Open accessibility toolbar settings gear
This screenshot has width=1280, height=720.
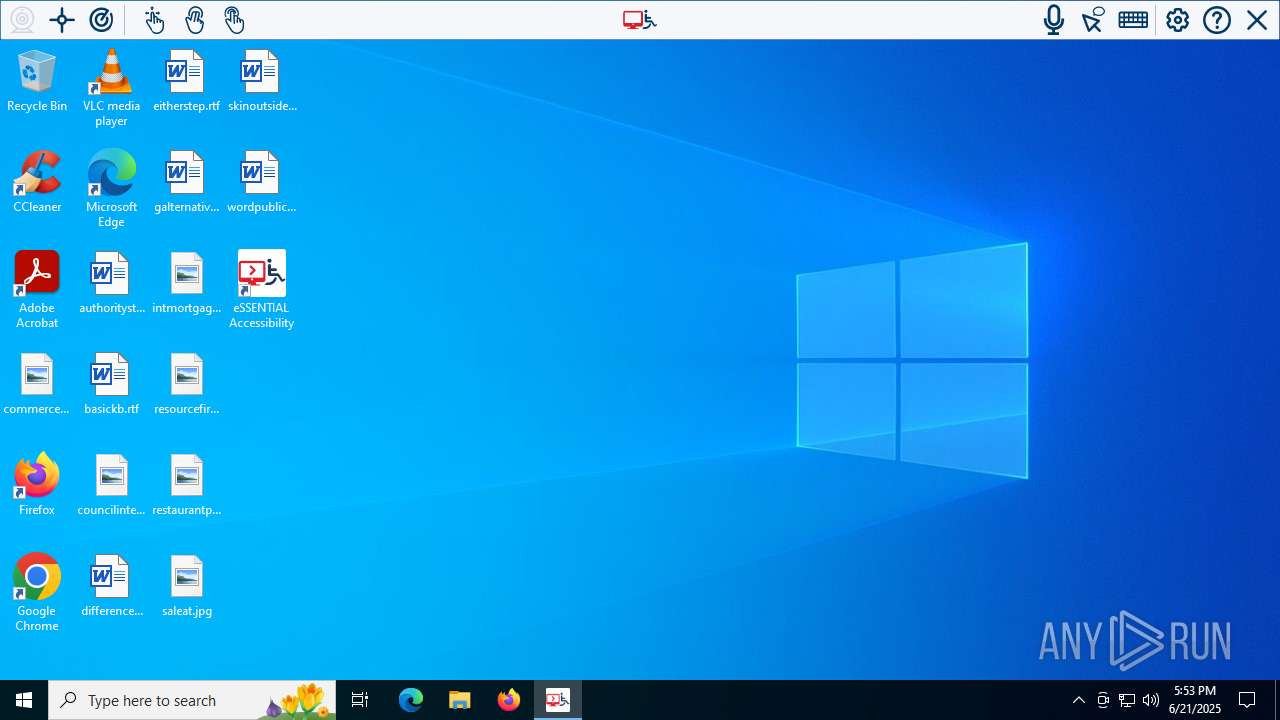tap(1177, 20)
